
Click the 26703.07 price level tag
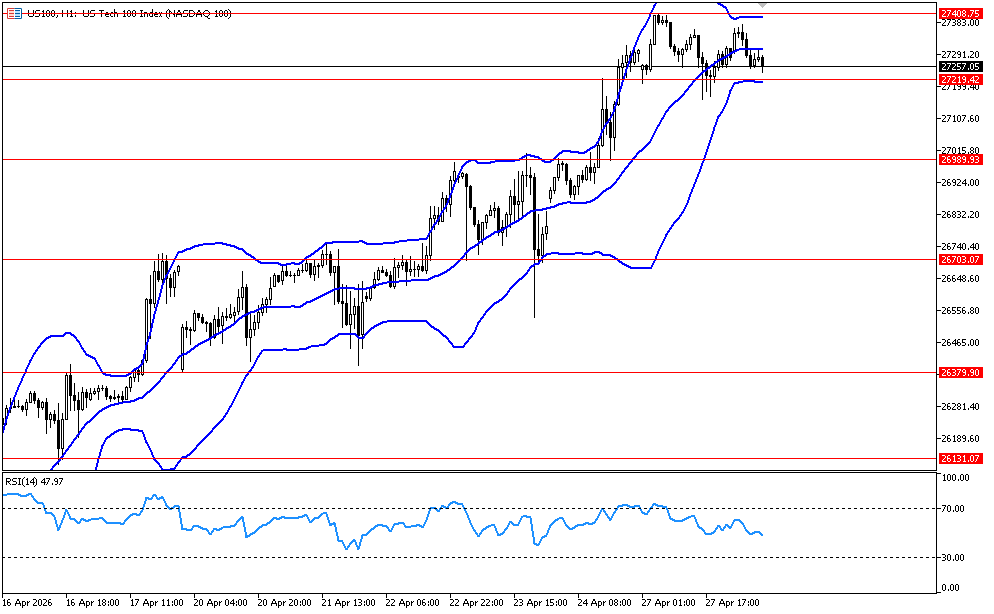(960, 259)
